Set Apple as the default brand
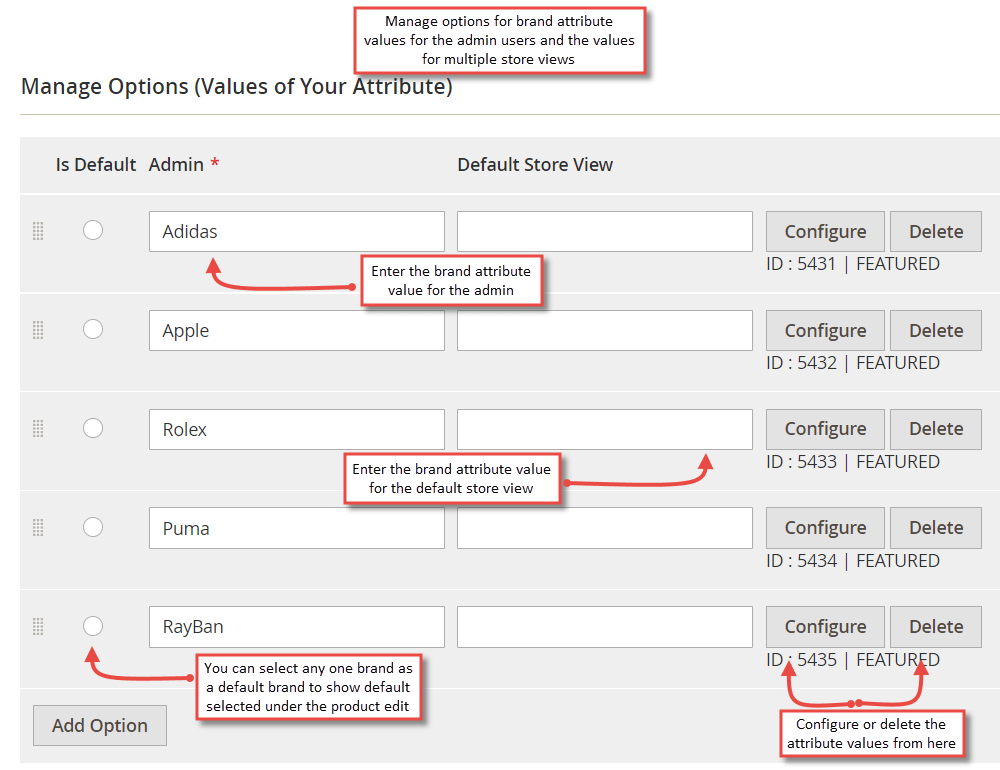Image resolution: width=1000 pixels, height=770 pixels. pos(93,329)
